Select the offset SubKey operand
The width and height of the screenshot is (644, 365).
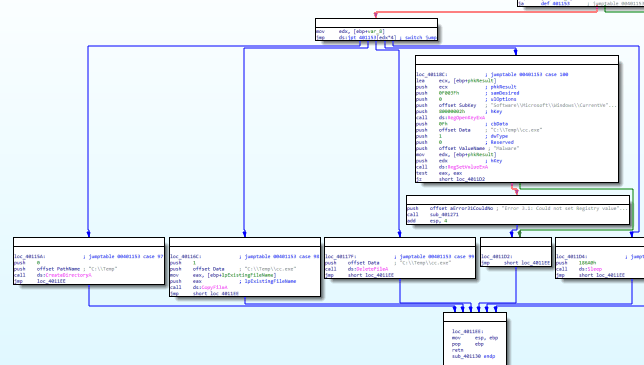[x=457, y=105]
